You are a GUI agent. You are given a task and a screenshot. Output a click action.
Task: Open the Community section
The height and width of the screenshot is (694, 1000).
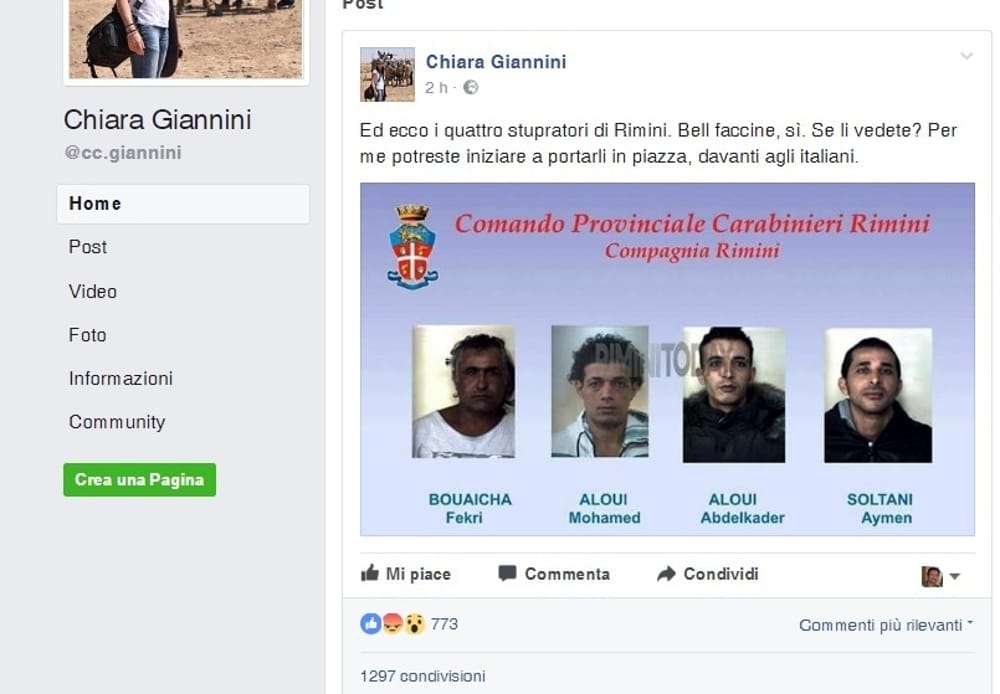coord(117,422)
